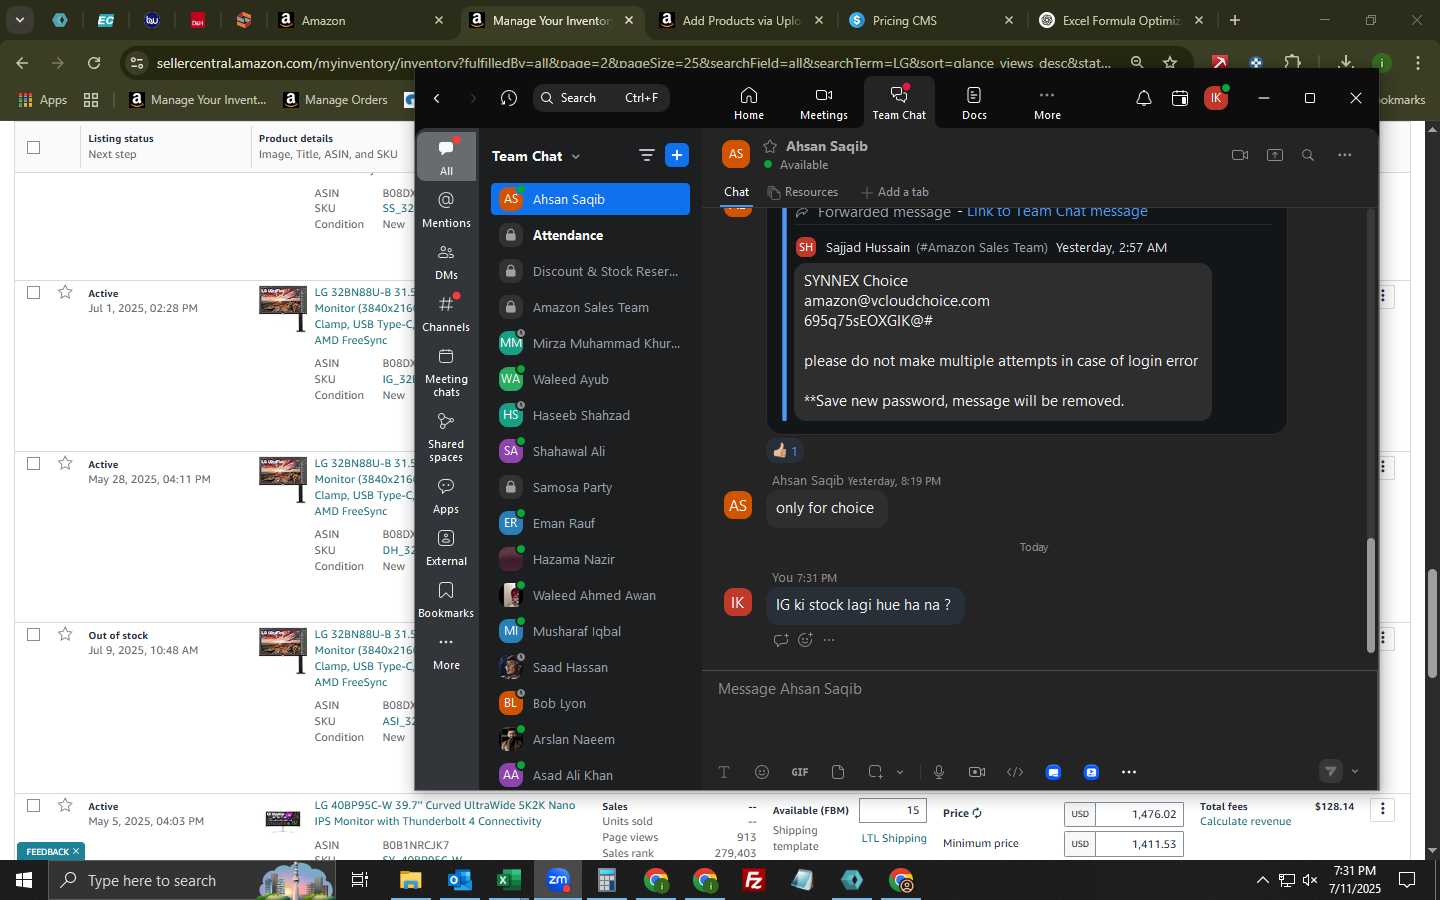Toggle select-all checkbox in inventory header
1440x900 pixels.
33,147
